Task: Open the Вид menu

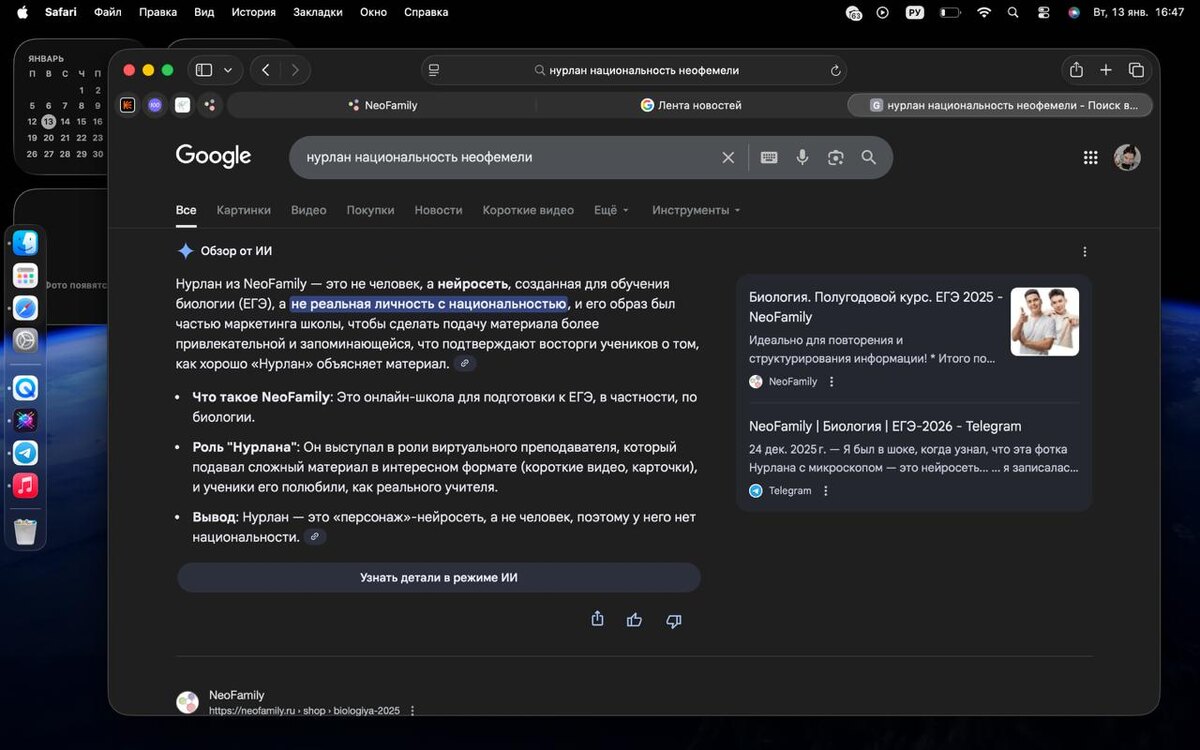Action: pos(204,12)
